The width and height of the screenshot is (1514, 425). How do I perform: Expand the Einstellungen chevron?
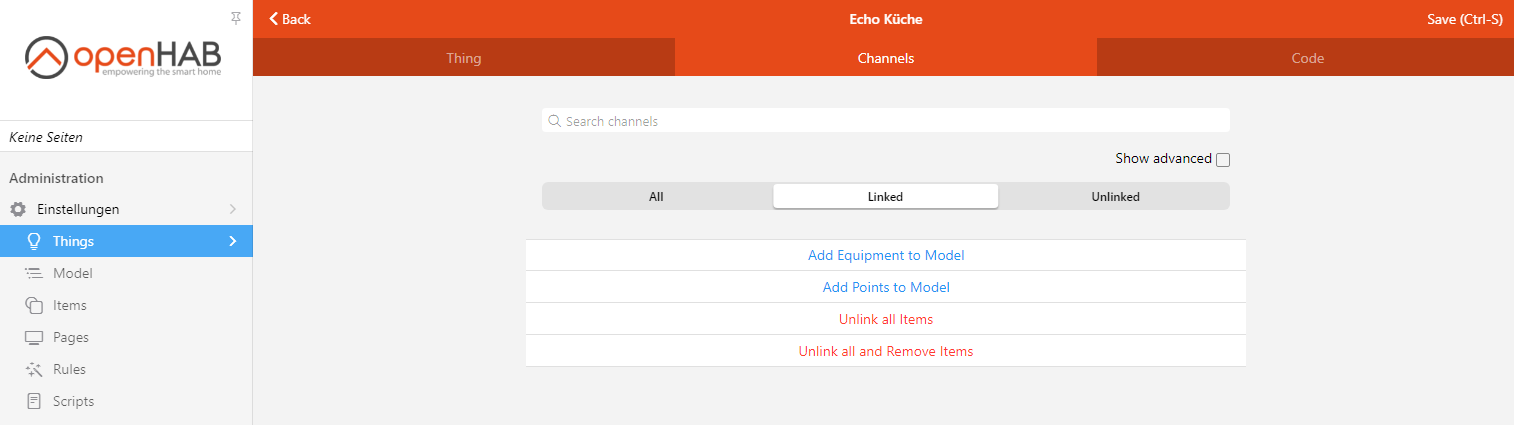click(x=233, y=209)
